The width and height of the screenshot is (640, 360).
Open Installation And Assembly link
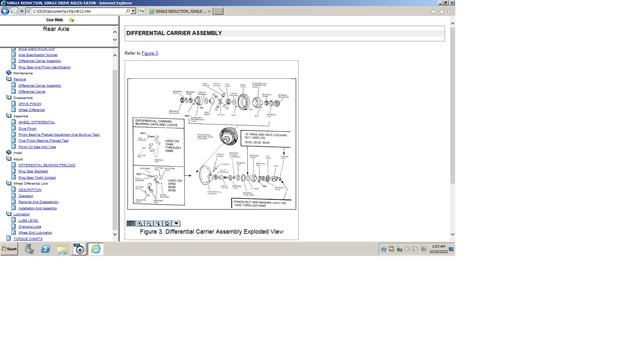(x=38, y=208)
